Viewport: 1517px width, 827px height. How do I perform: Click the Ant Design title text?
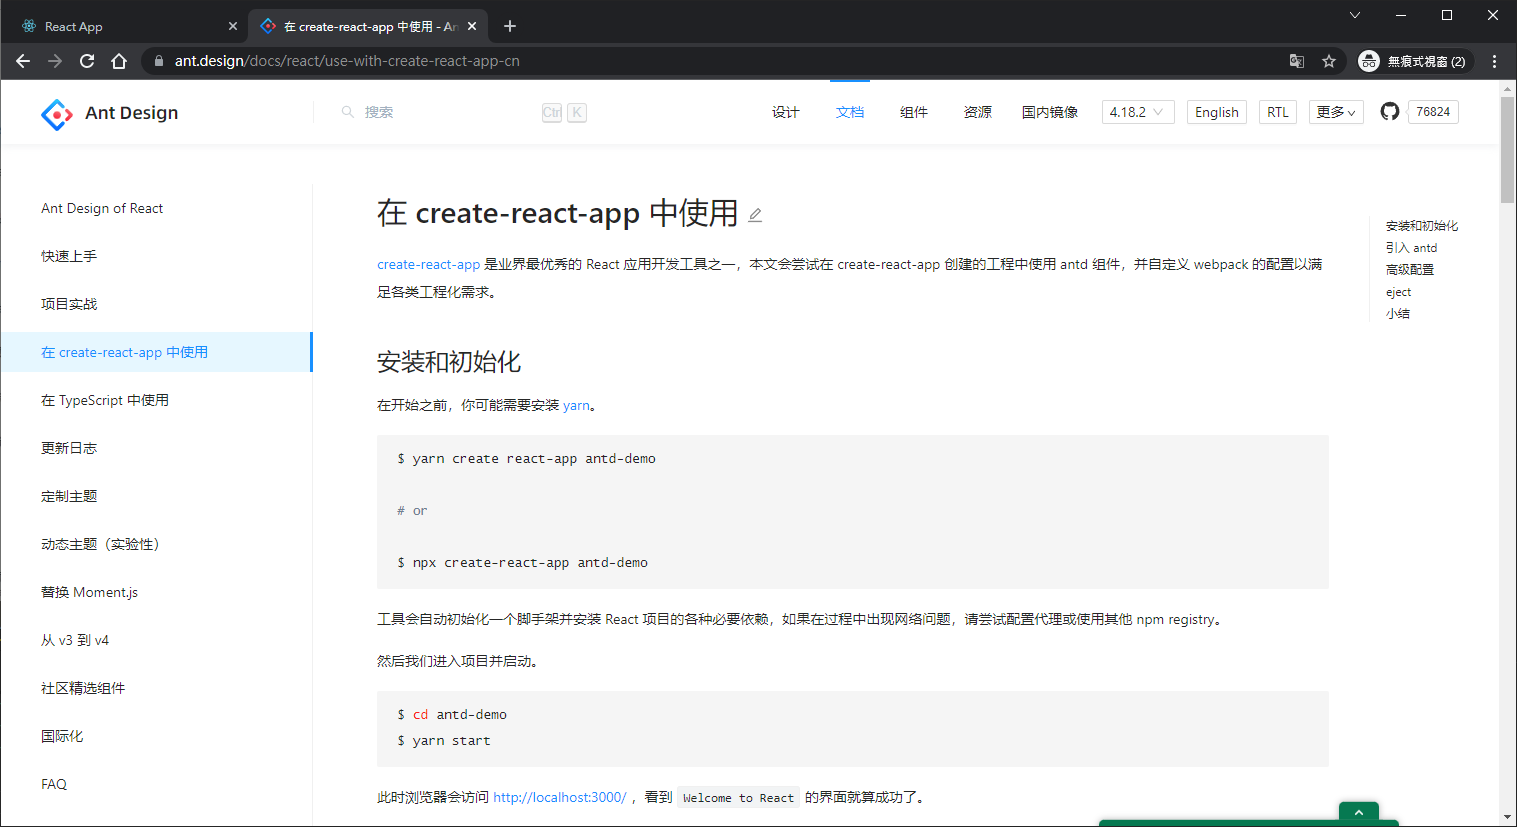tap(132, 113)
